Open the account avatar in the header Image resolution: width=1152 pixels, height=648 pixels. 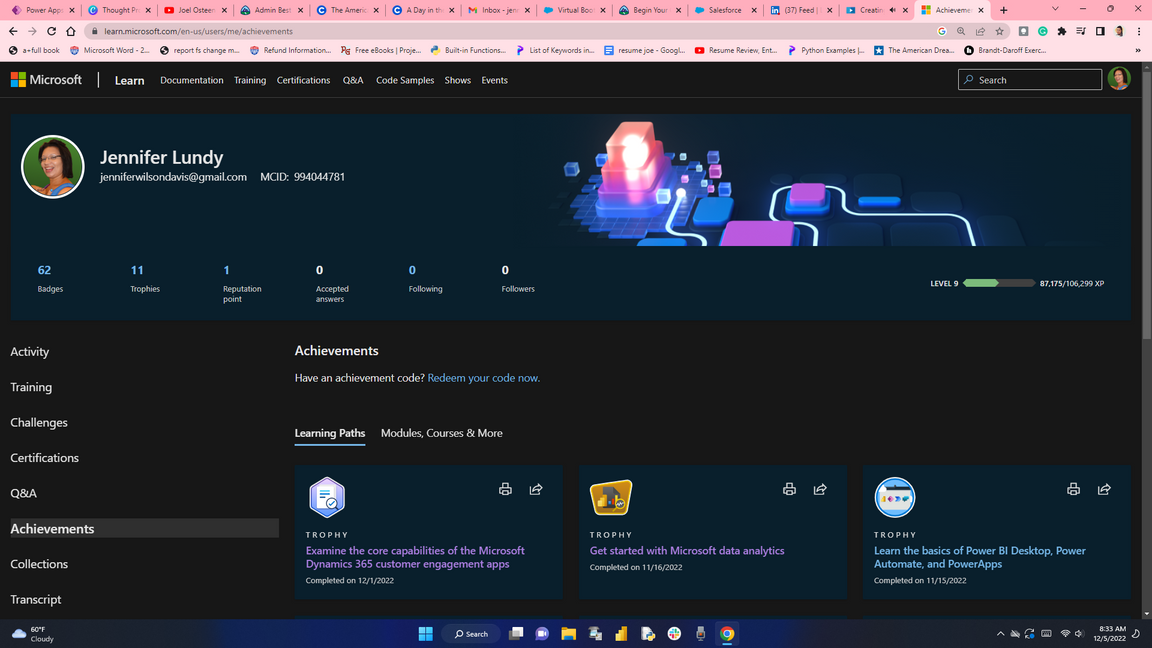coord(1119,79)
